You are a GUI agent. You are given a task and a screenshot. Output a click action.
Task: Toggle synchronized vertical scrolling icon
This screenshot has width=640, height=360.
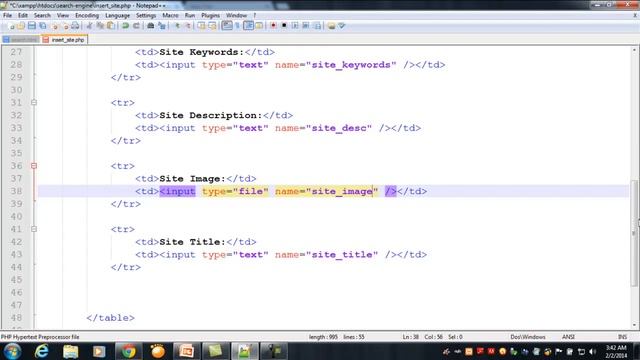click(x=202, y=26)
